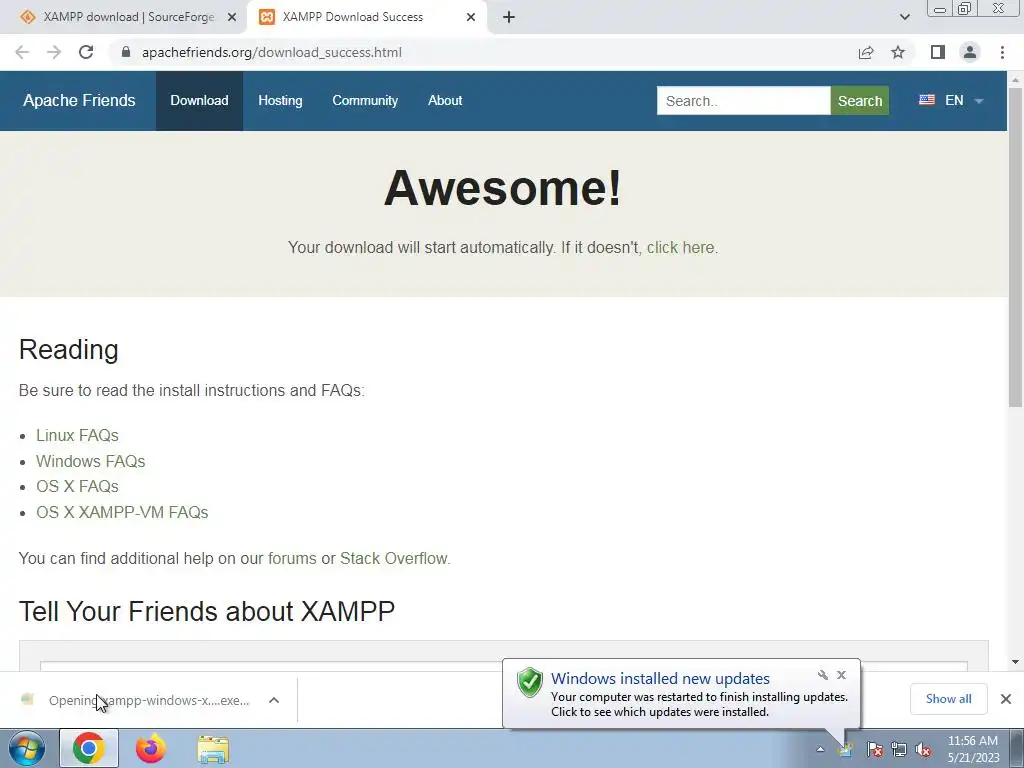Viewport: 1024px width, 768px height.
Task: Open the Windows Start menu orb
Action: [x=27, y=748]
